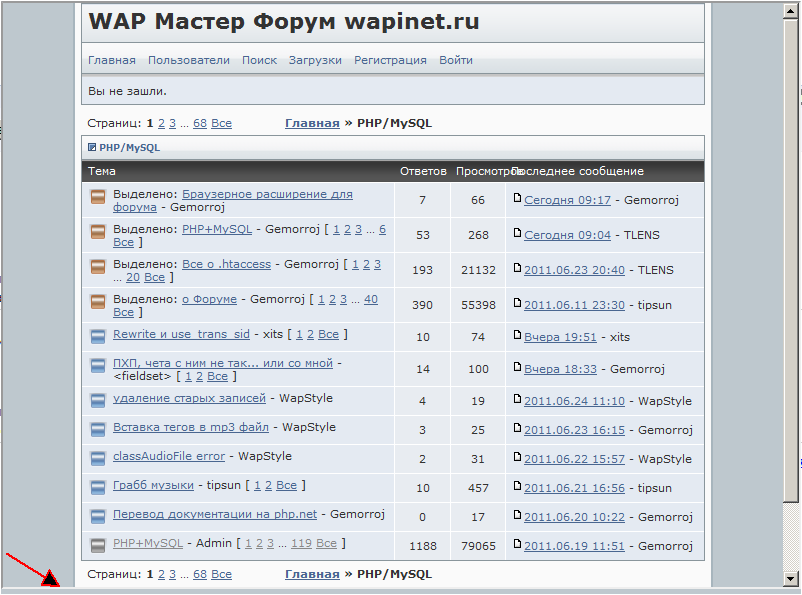Click the vertical scrollbar up arrow
This screenshot has height=595, width=802.
pyautogui.click(x=789, y=8)
